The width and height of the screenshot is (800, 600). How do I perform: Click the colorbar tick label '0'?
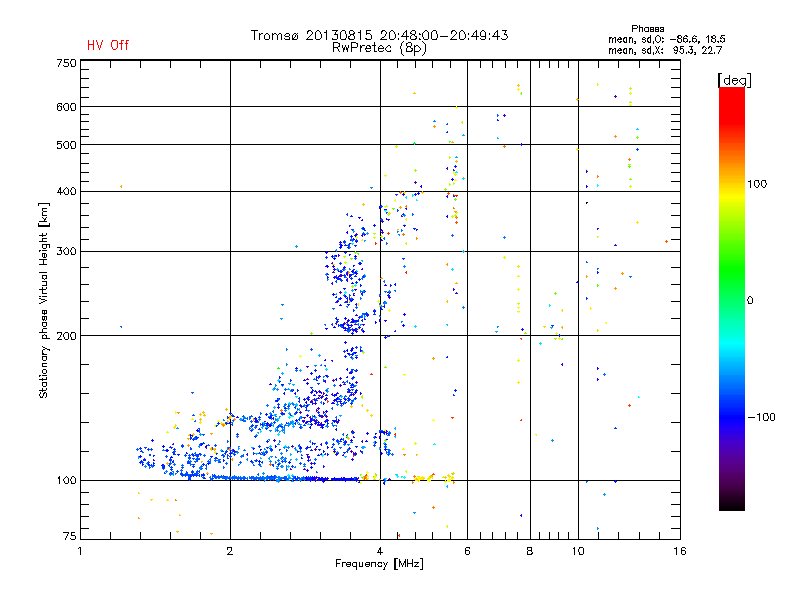(750, 301)
